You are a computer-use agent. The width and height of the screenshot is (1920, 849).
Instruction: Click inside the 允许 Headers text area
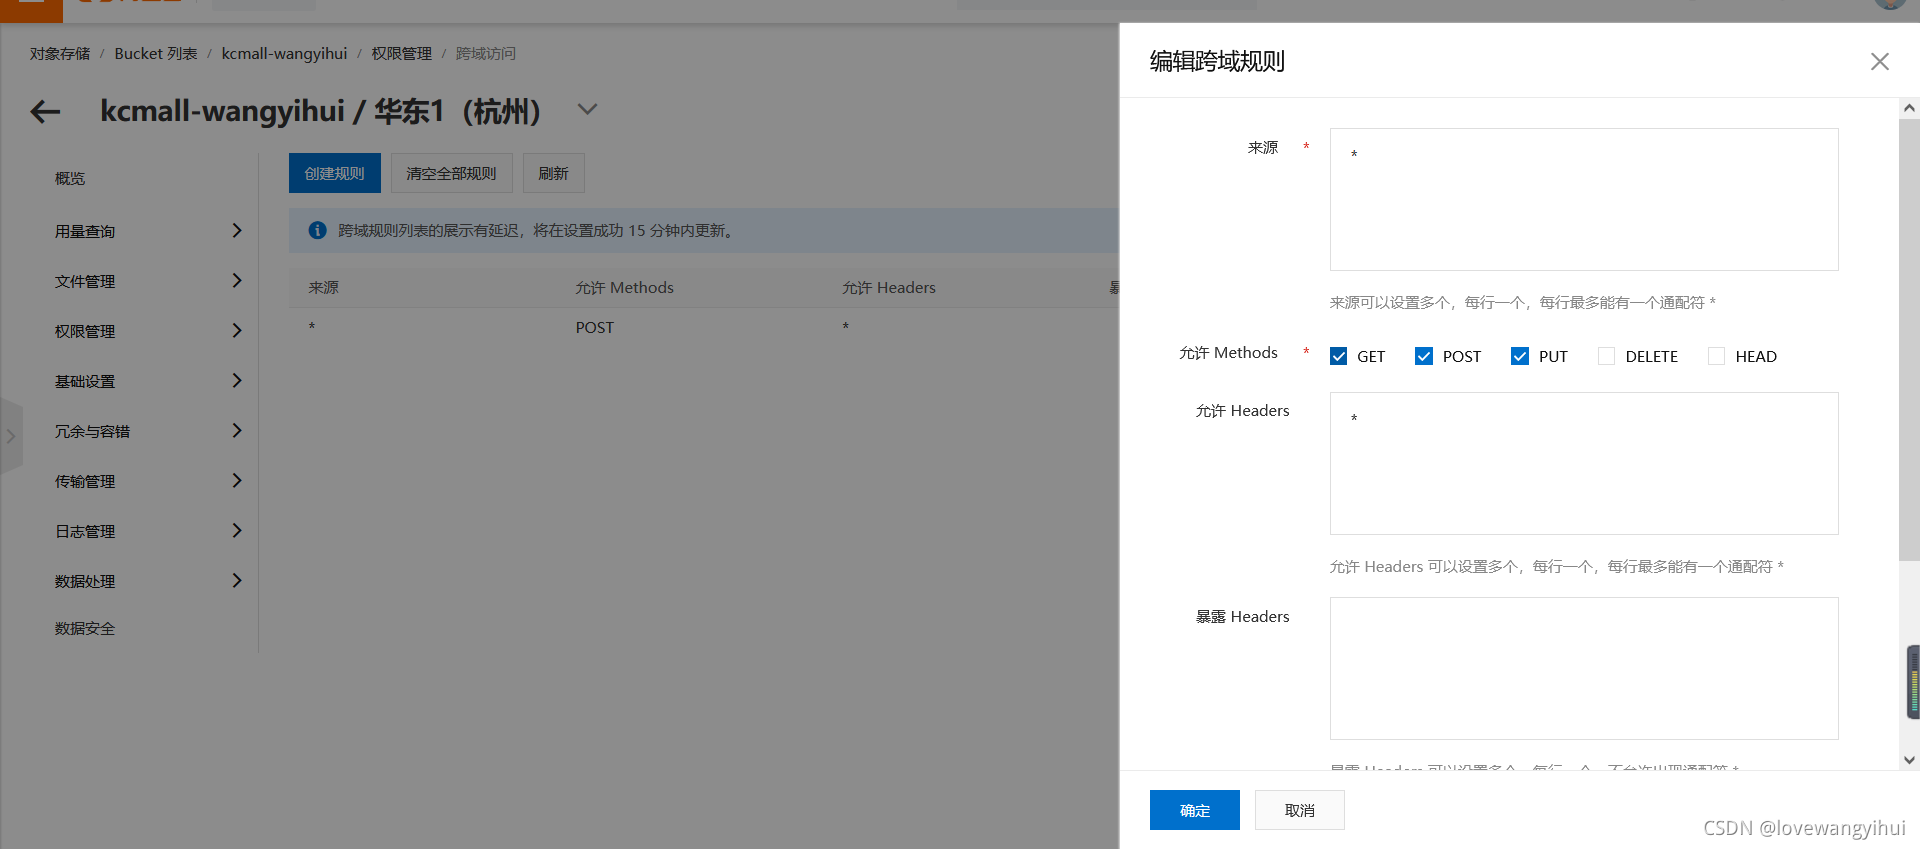tap(1584, 463)
